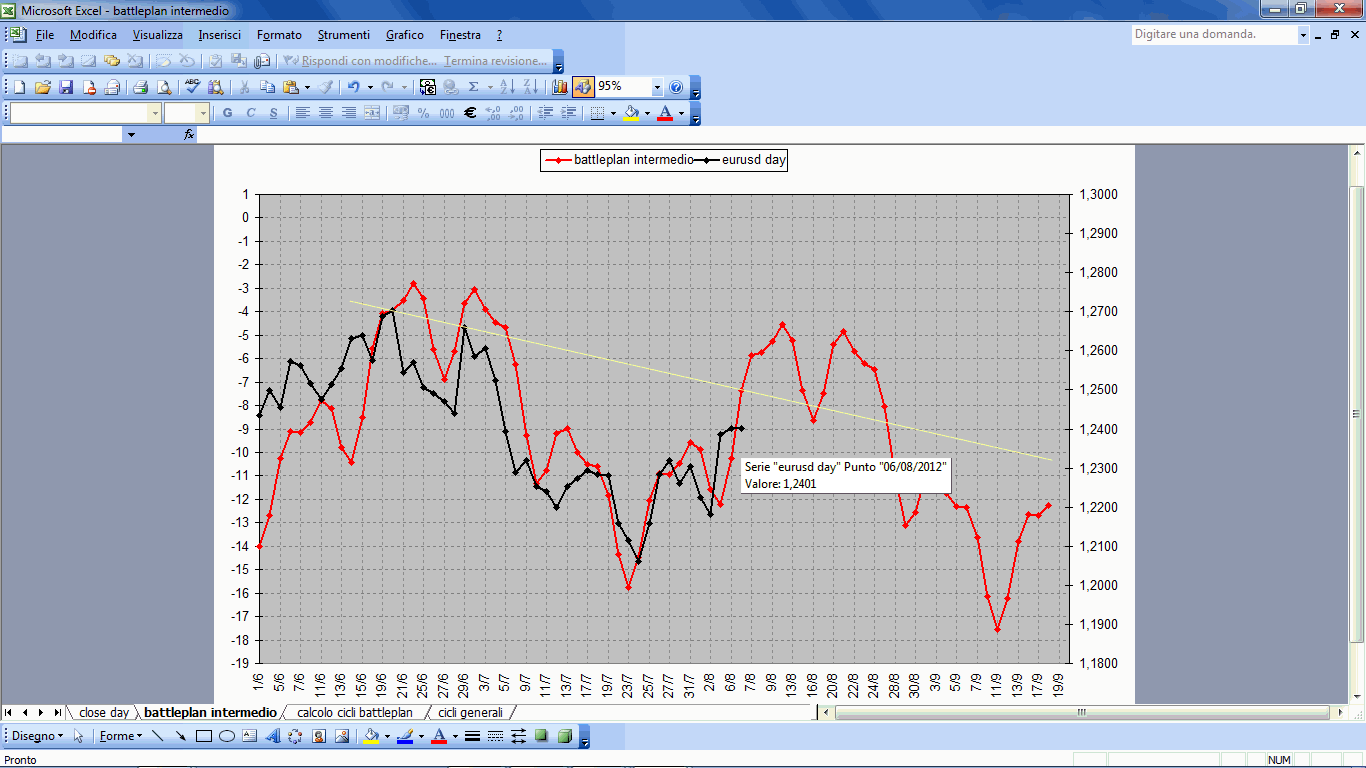
Task: Click the Increase Decimal icon
Action: tap(493, 113)
